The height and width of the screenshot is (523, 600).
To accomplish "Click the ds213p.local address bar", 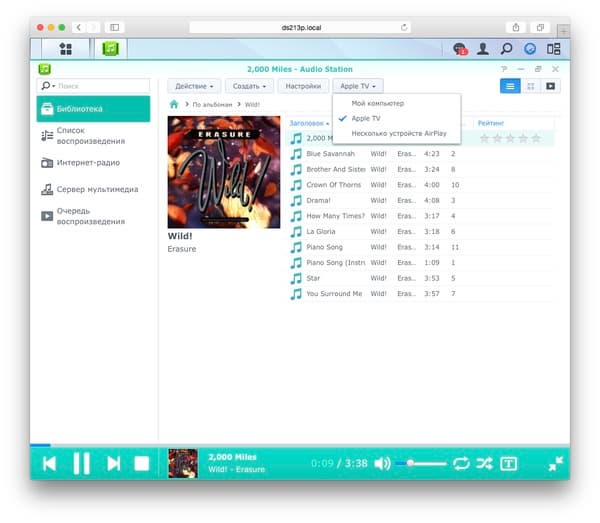I will 300,27.
